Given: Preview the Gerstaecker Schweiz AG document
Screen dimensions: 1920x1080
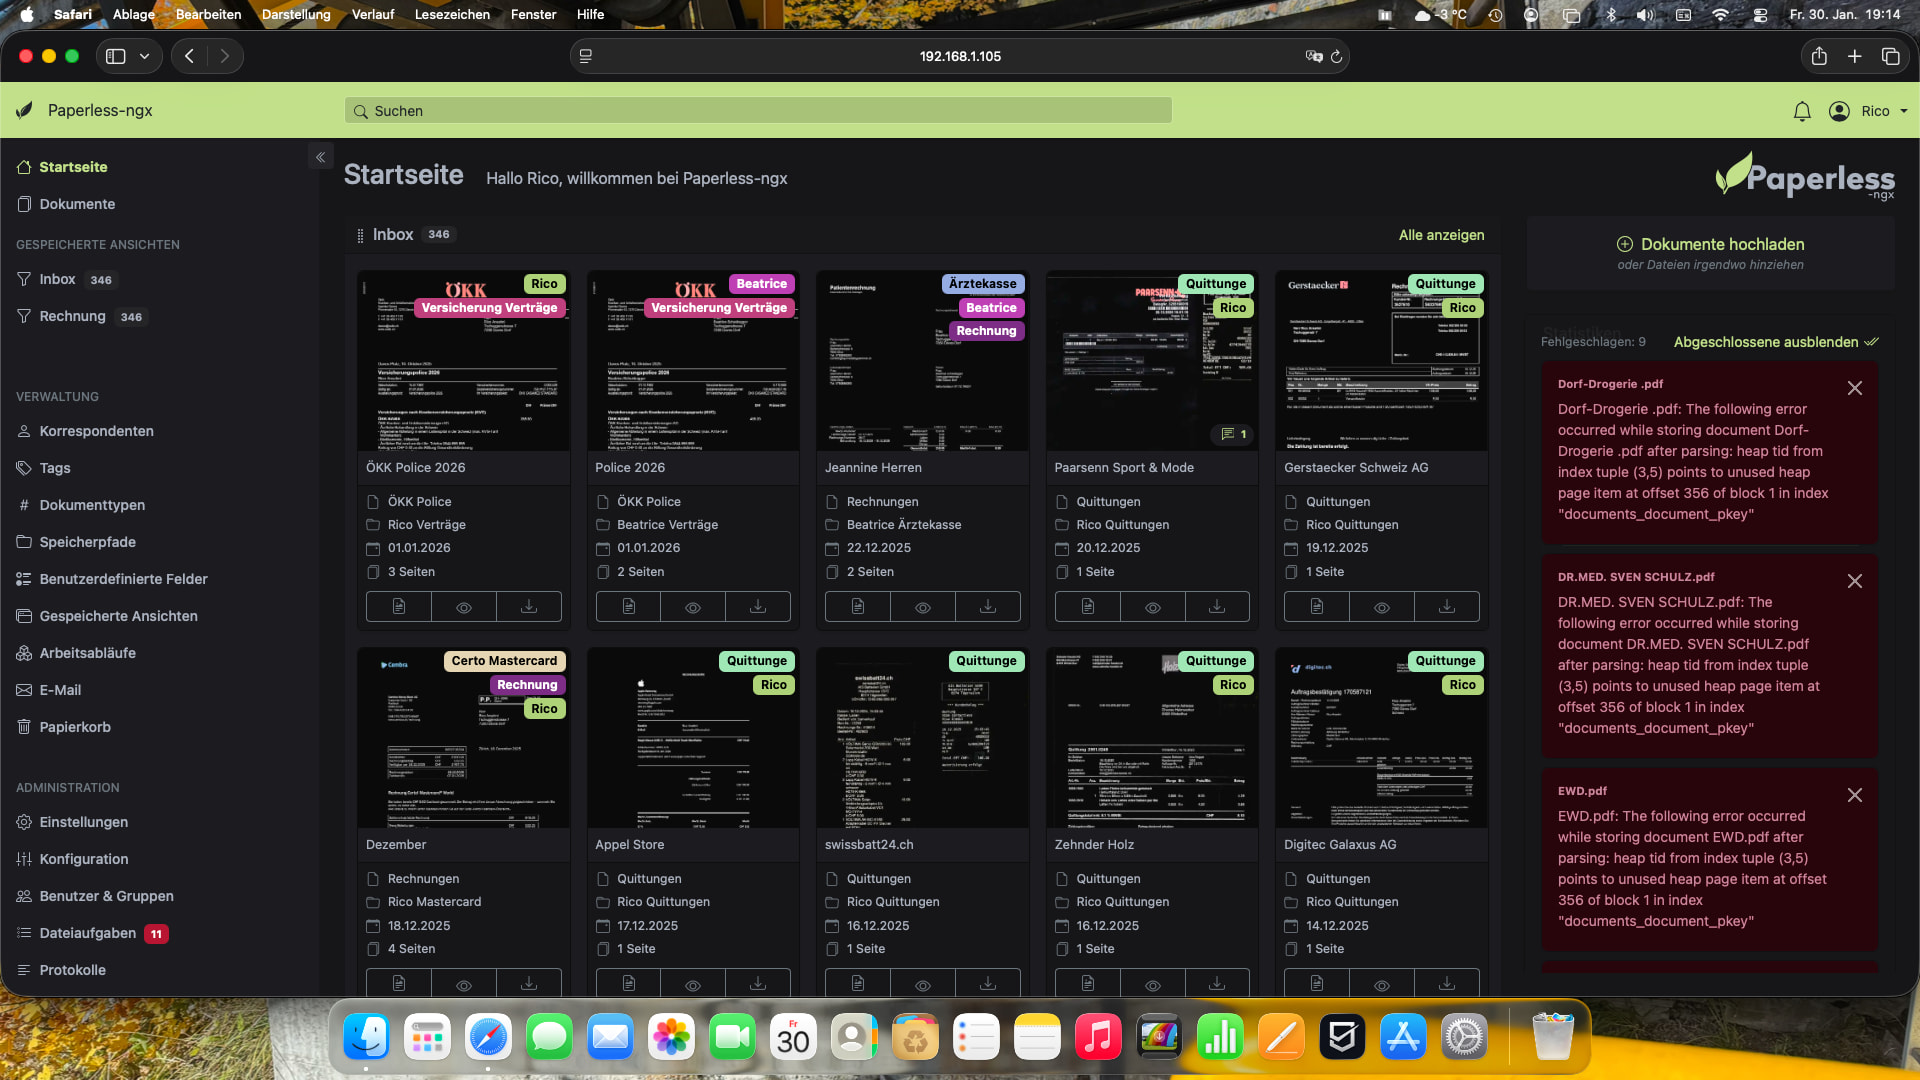Looking at the screenshot, I should (x=1381, y=607).
